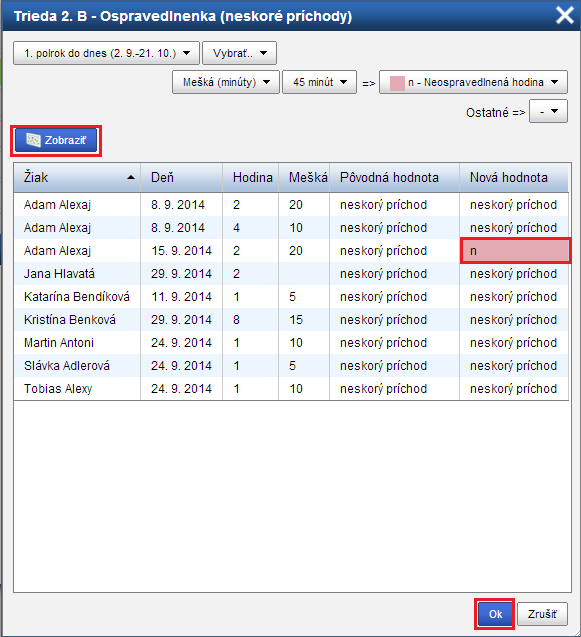Confirm with the Ok button
Viewport: 581px width, 637px height.
(495, 614)
